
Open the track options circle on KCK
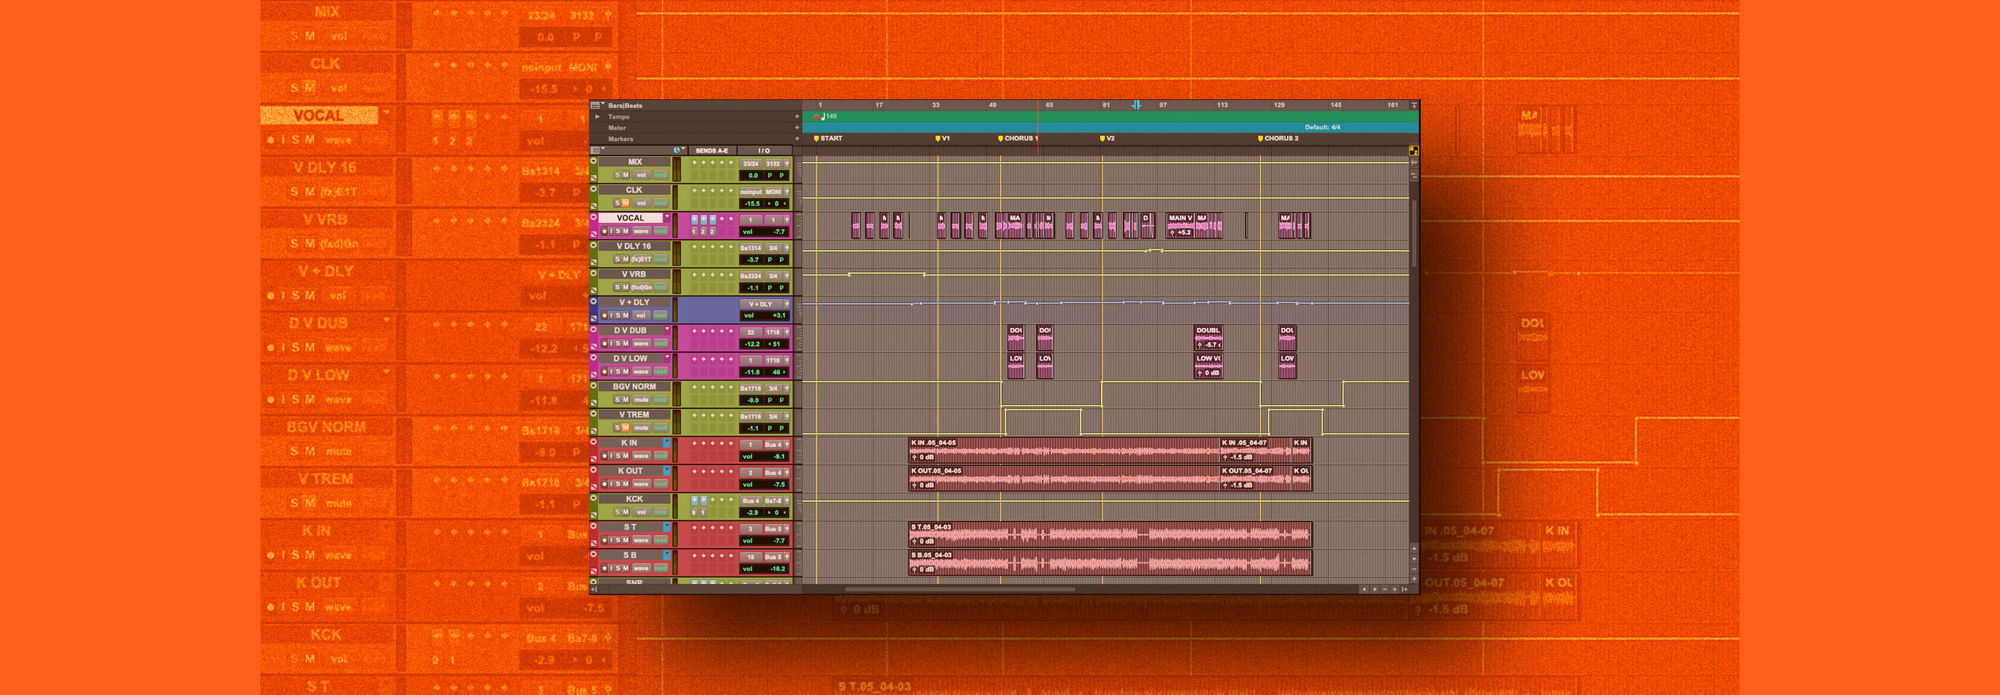click(x=593, y=497)
